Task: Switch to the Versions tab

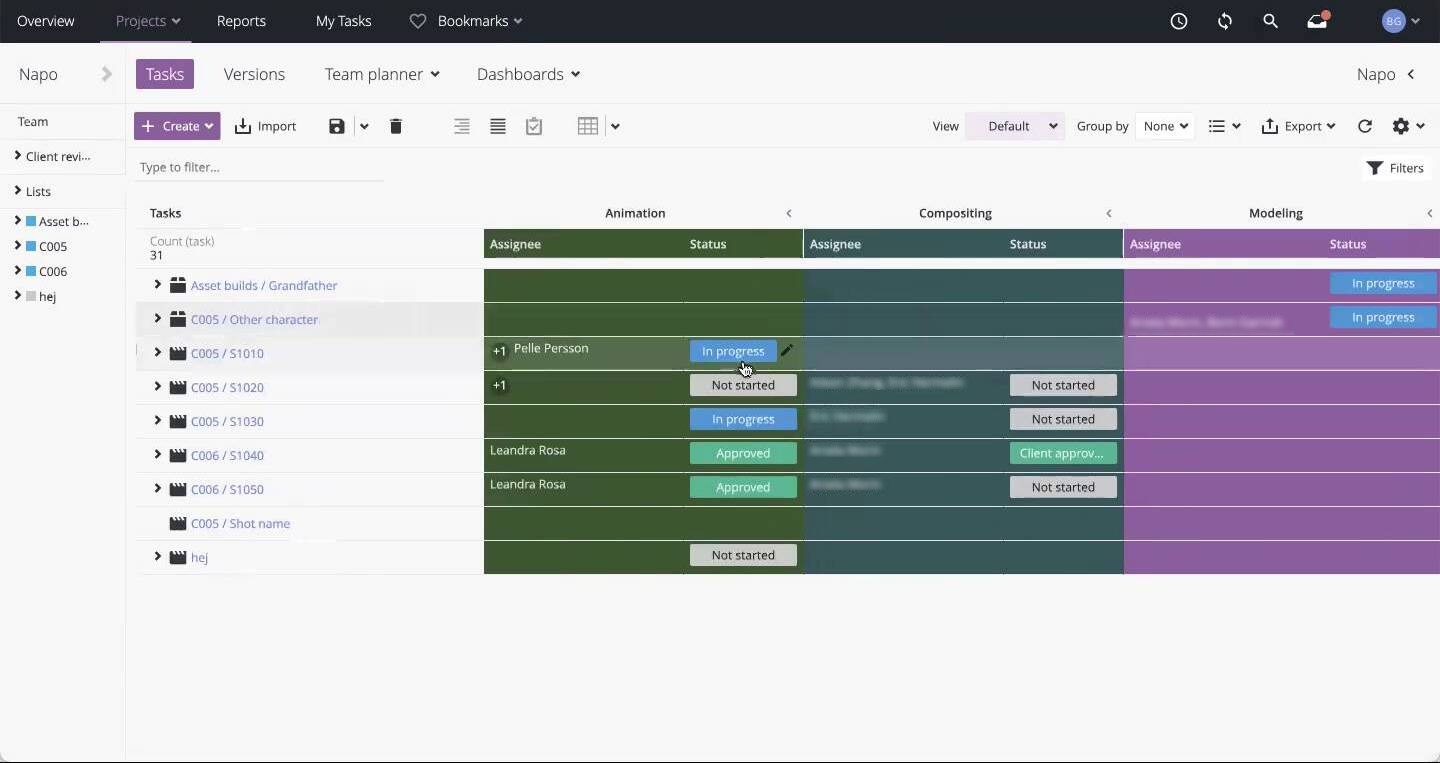Action: coord(254,74)
